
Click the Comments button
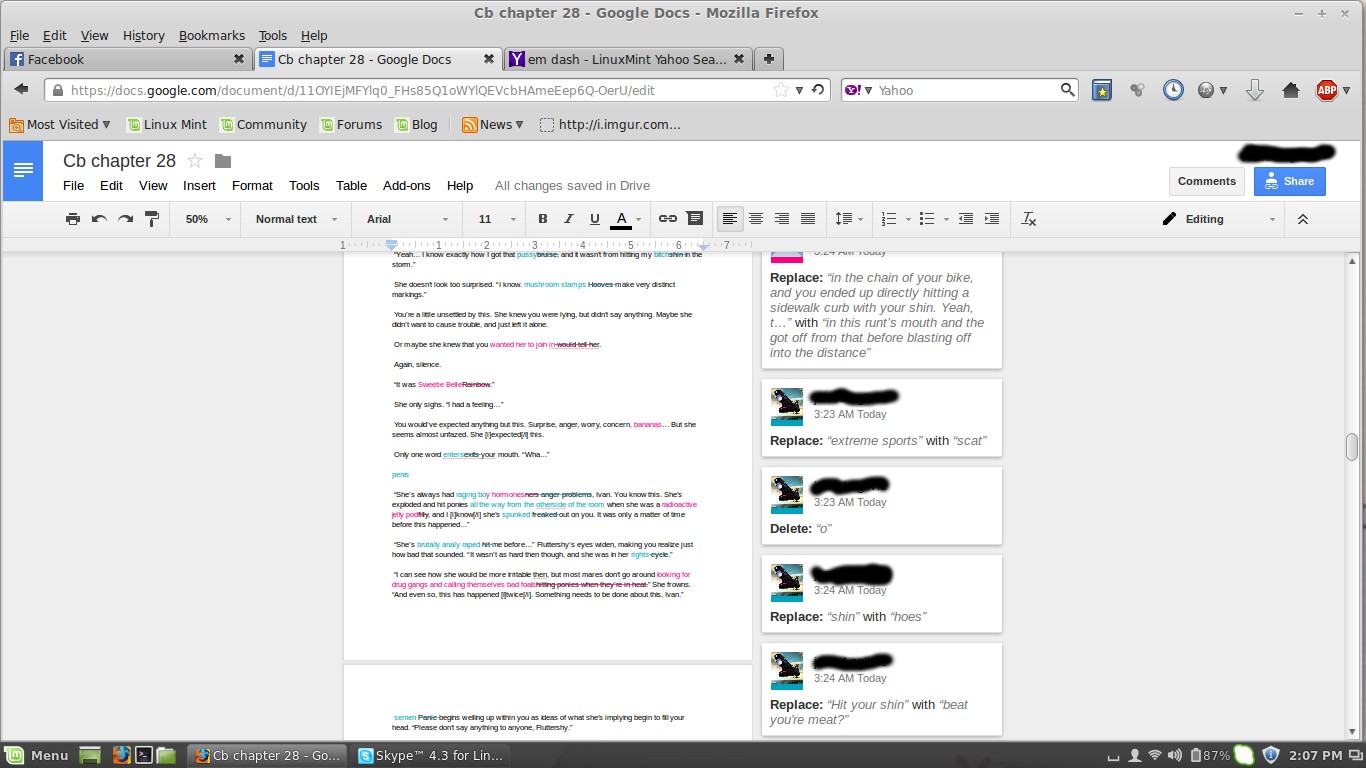1206,181
